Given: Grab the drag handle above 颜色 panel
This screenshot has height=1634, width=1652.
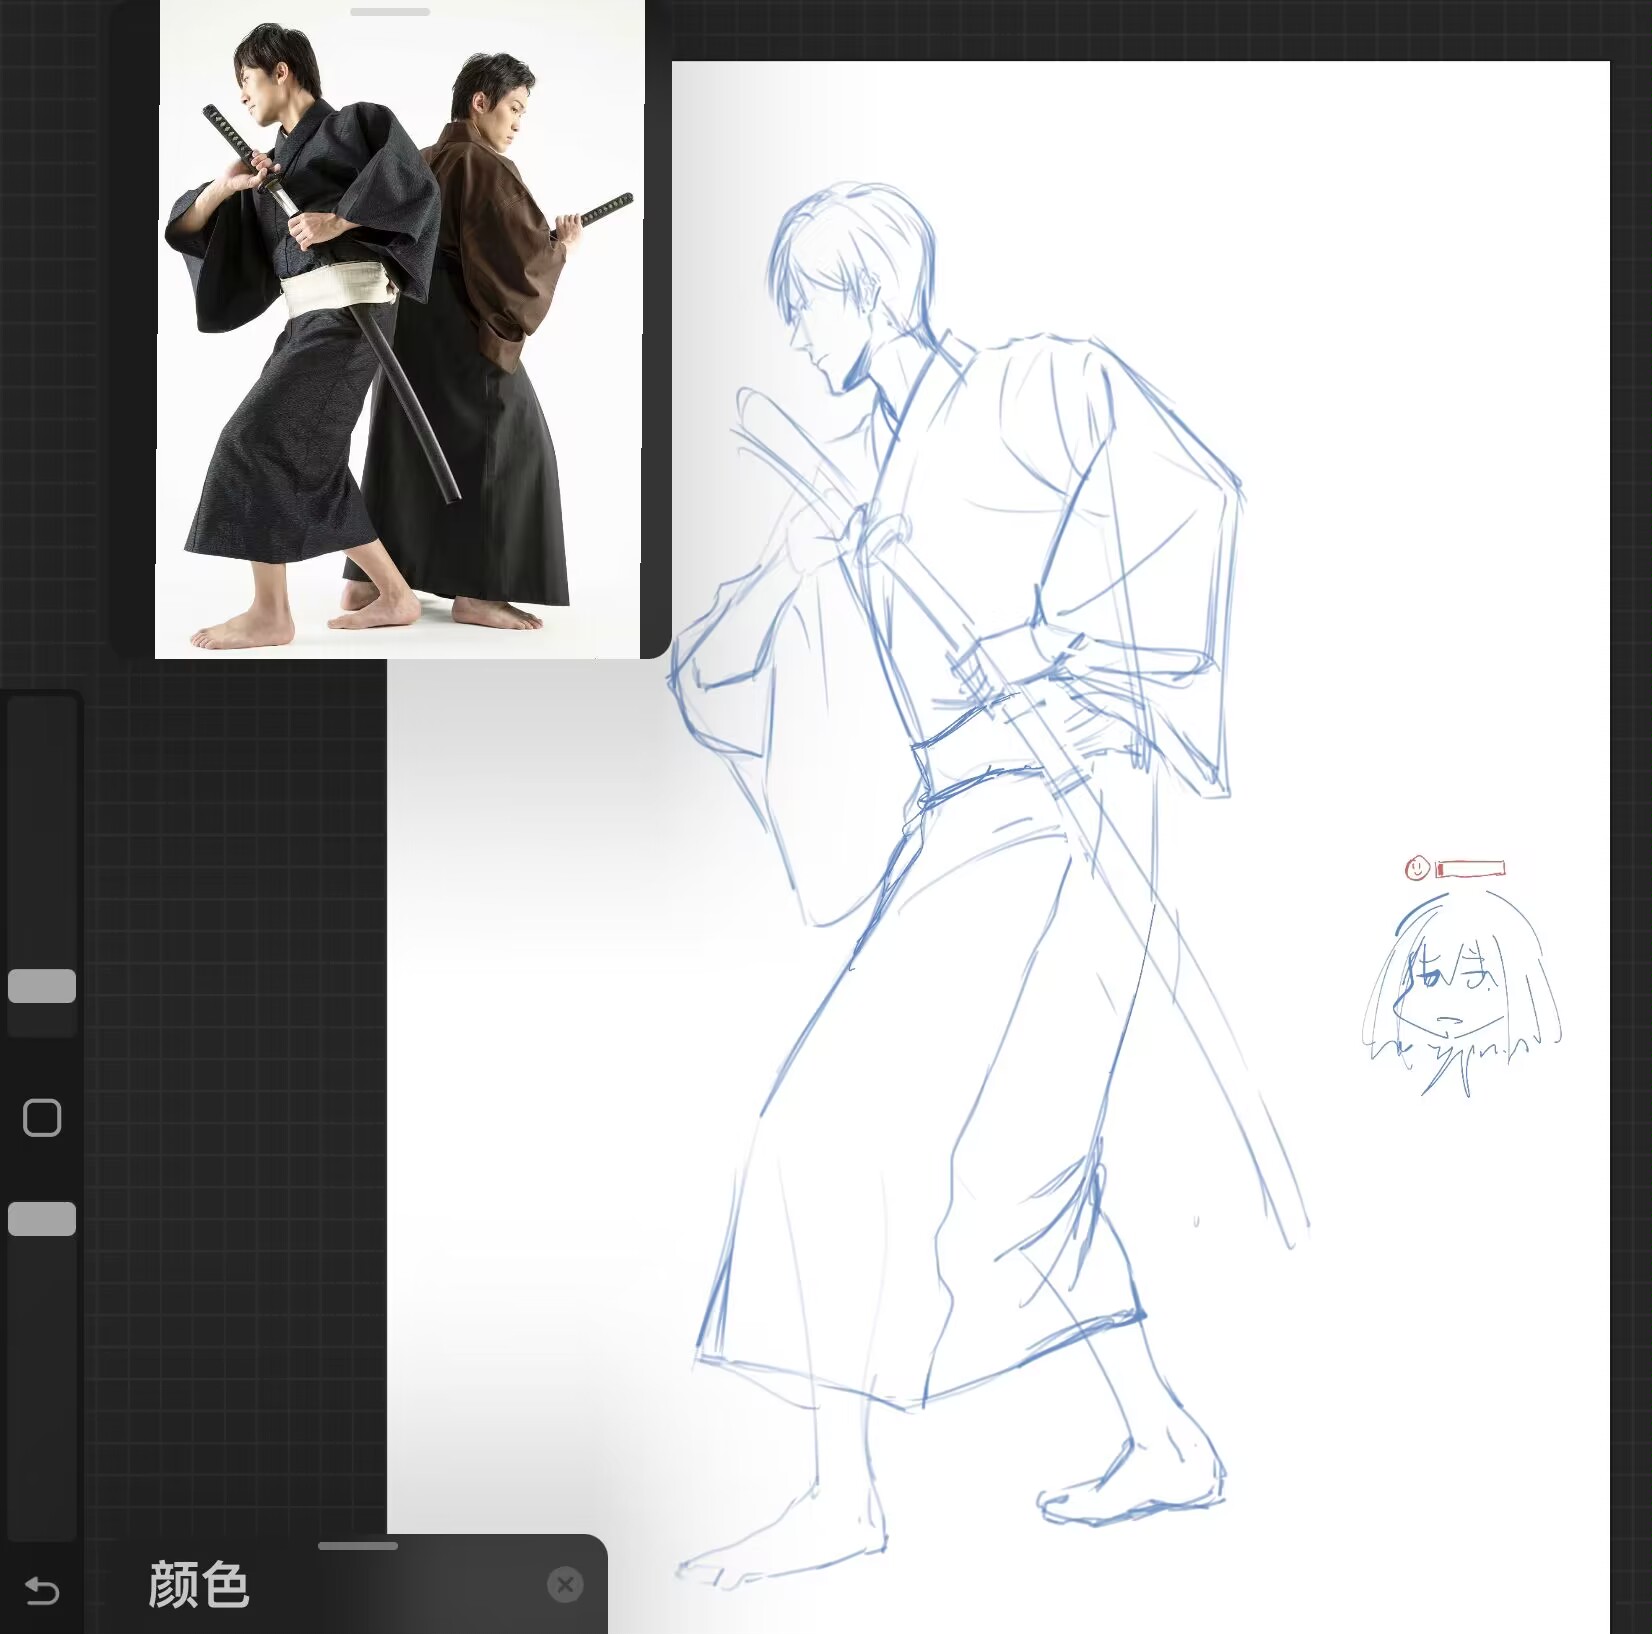Looking at the screenshot, I should [x=358, y=1546].
